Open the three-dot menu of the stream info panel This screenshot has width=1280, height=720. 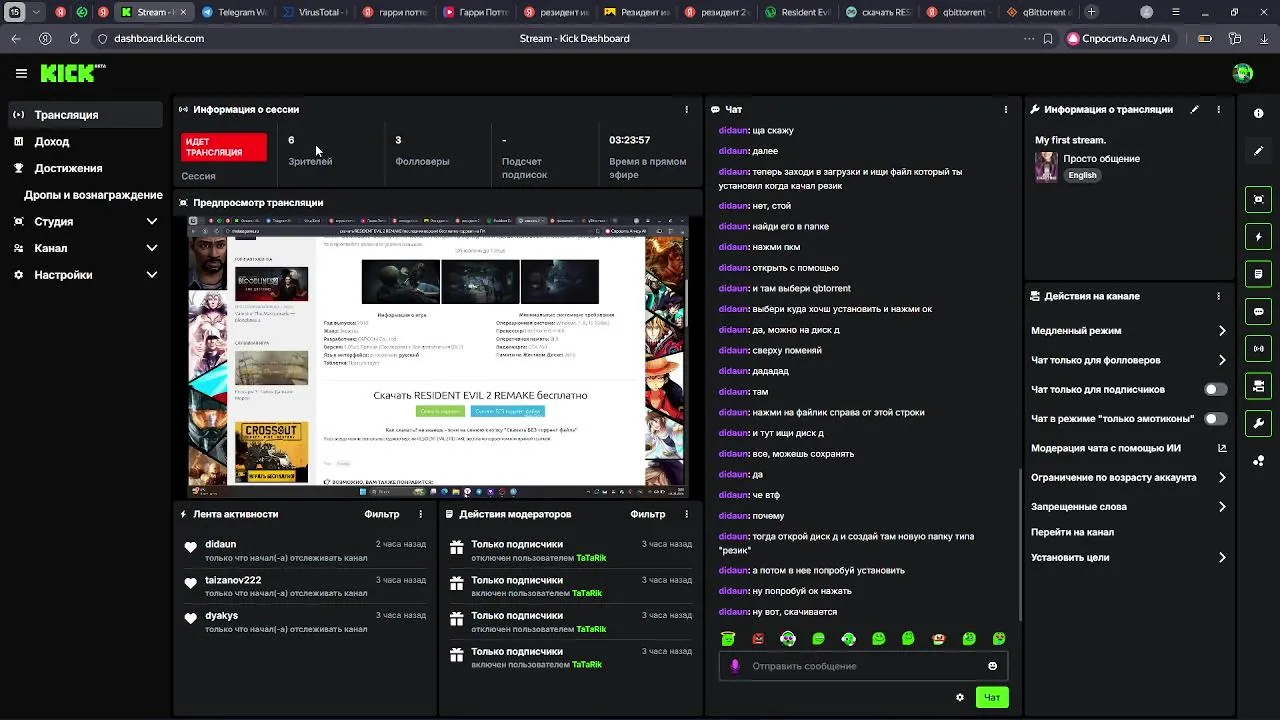click(x=1218, y=109)
